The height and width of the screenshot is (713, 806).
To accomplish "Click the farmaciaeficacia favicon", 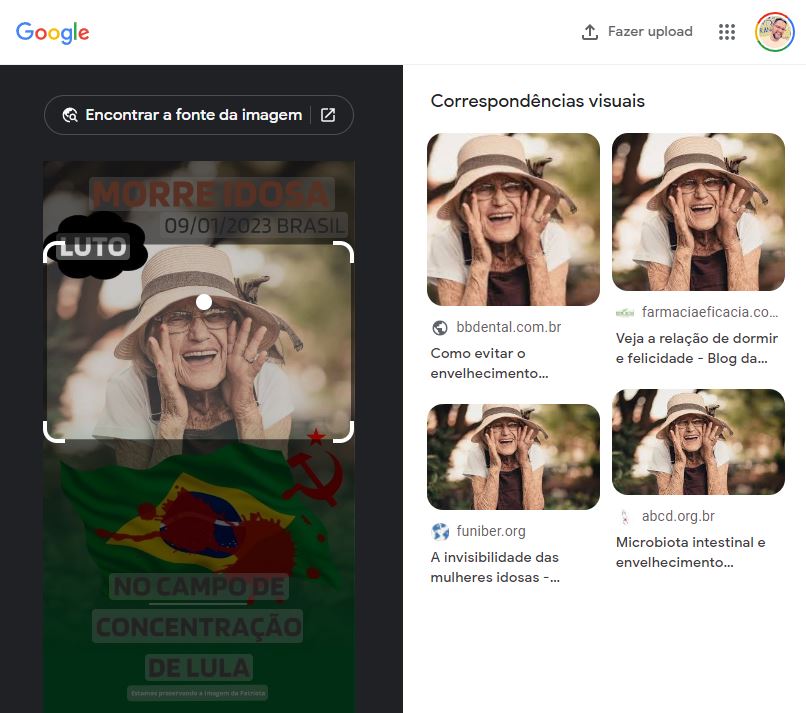I will [x=625, y=313].
